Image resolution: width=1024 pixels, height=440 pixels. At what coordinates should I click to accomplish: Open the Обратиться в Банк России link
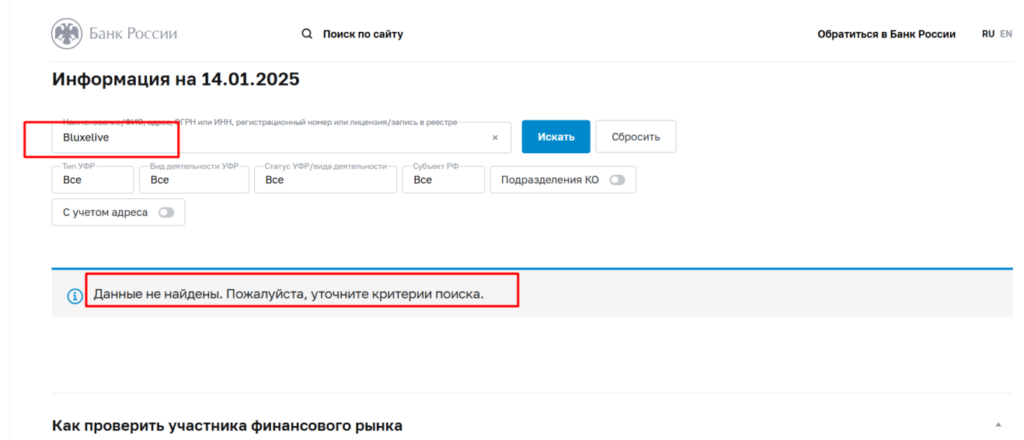(886, 34)
